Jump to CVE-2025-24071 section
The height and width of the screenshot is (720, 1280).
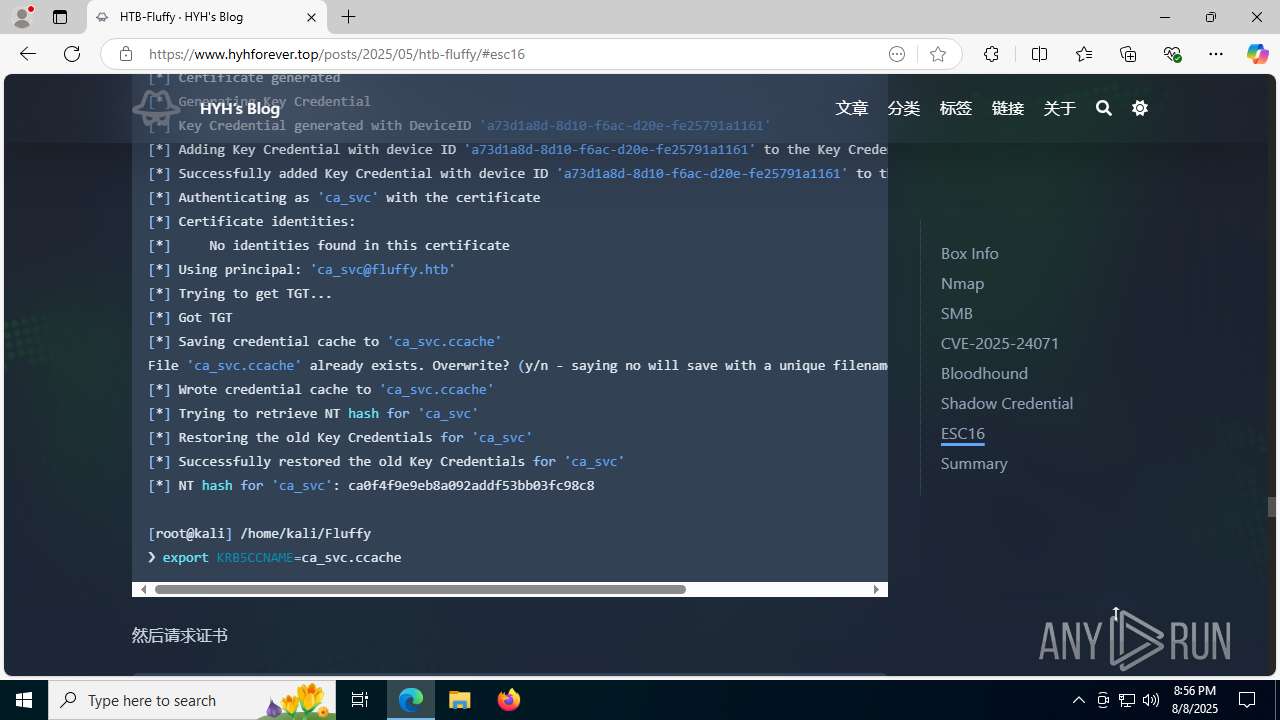click(1000, 343)
